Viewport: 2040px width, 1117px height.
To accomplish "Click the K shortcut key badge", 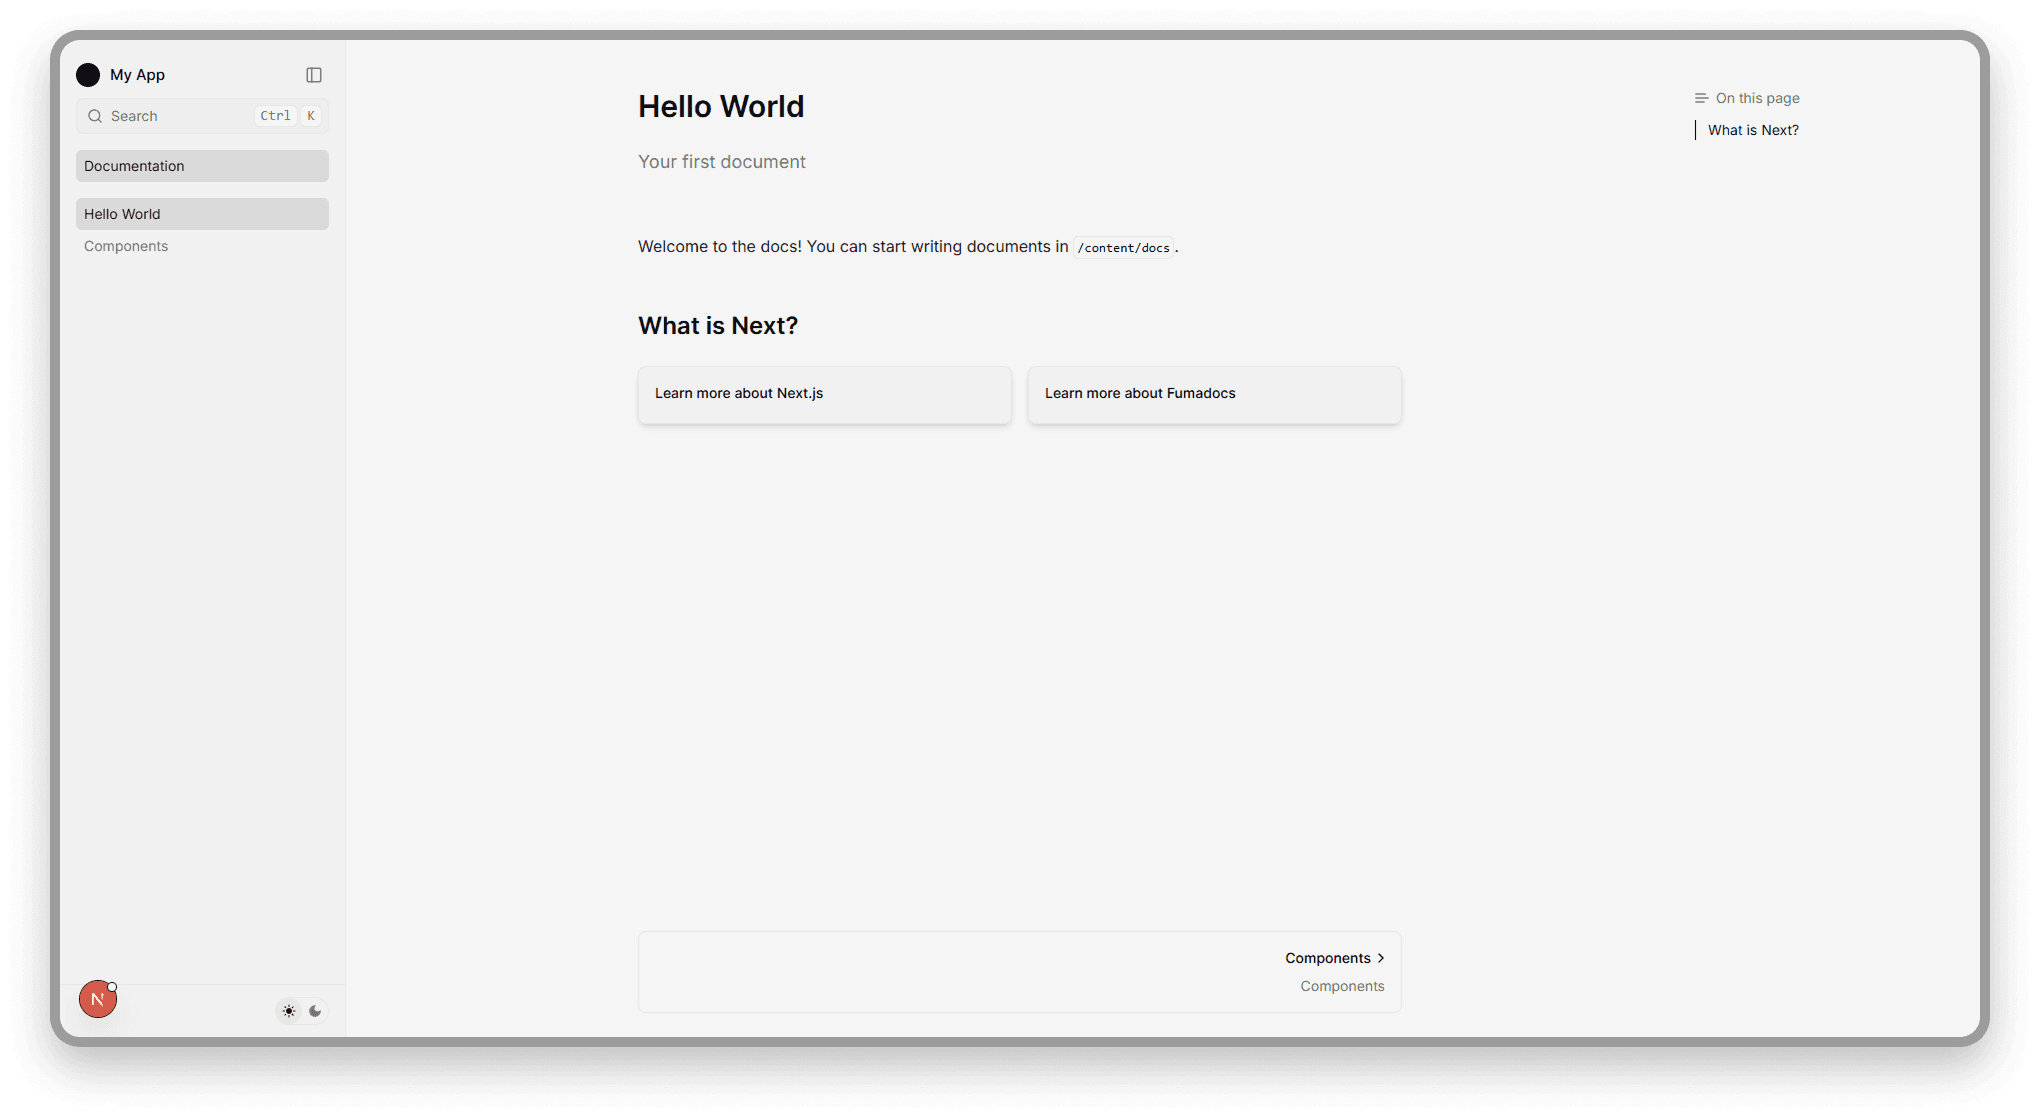I will tap(311, 116).
